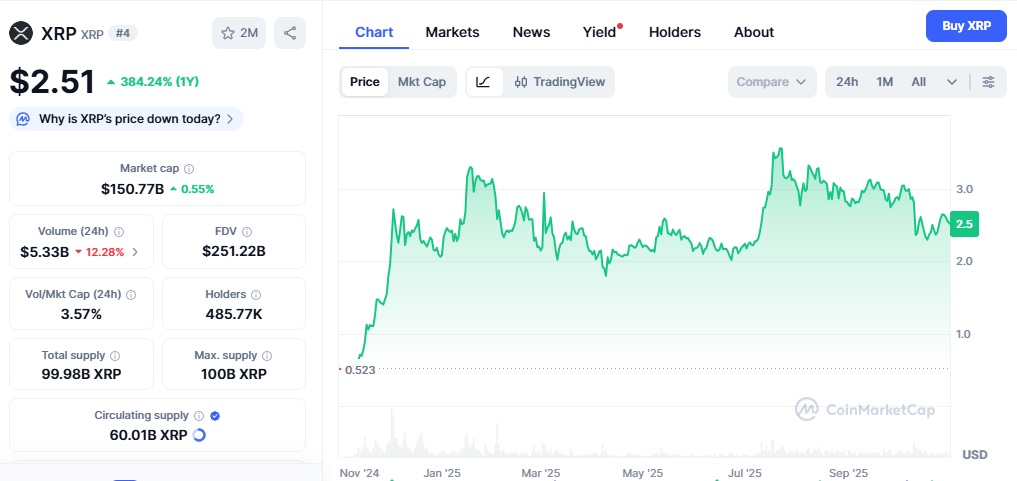Show Circulating supply info icon
Viewport: 1017px width, 481px height.
click(x=199, y=416)
